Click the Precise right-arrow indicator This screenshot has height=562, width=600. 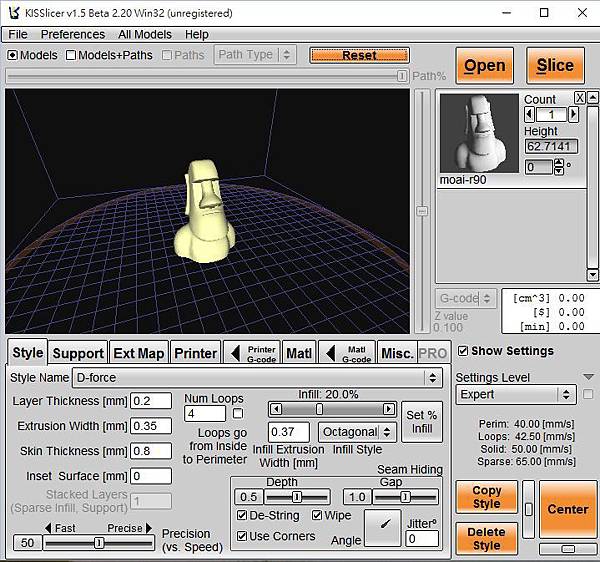(149, 528)
